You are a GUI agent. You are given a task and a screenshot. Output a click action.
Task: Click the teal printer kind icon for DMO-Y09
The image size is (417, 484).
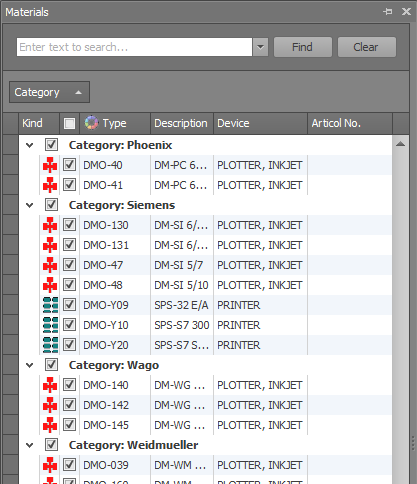tap(50, 305)
